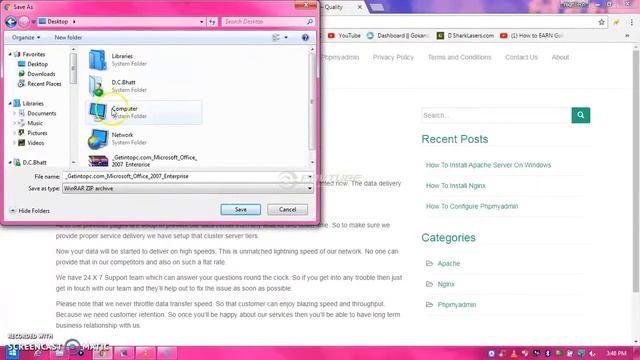Open the Contact Us nav item

pos(521,58)
